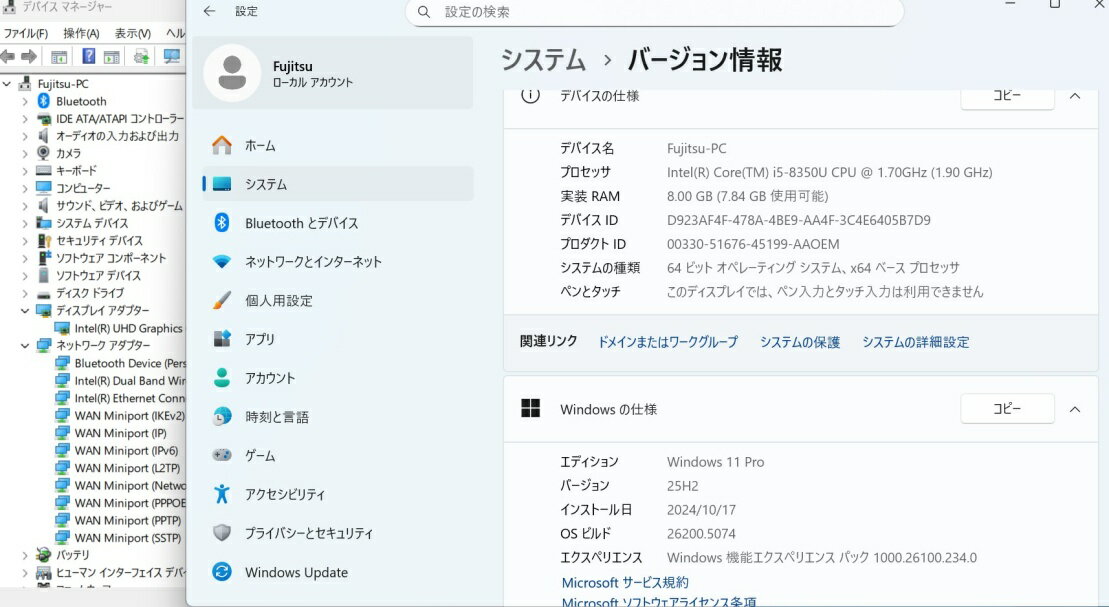Click the ネットワークとインターネット Wi-Fi icon
1109x607 pixels.
pyautogui.click(x=222, y=262)
